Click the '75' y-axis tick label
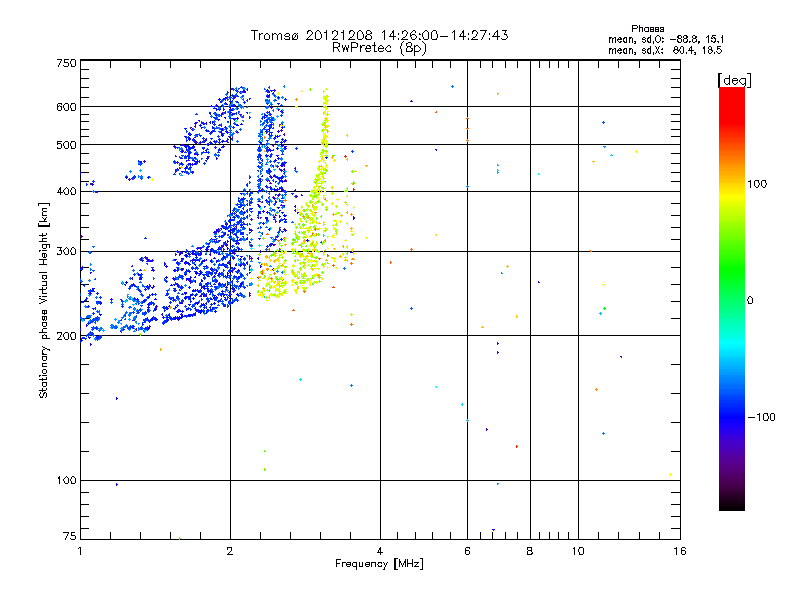 [x=70, y=536]
